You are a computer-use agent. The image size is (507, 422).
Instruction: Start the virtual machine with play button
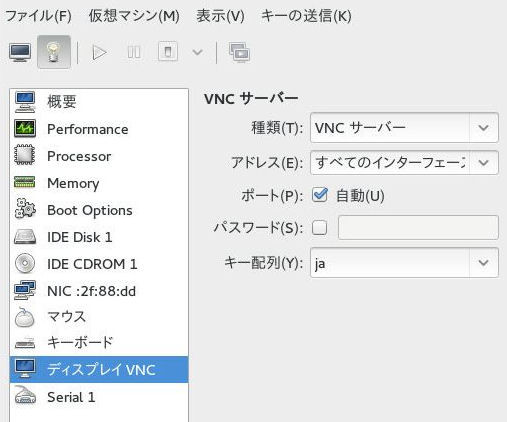tap(99, 52)
